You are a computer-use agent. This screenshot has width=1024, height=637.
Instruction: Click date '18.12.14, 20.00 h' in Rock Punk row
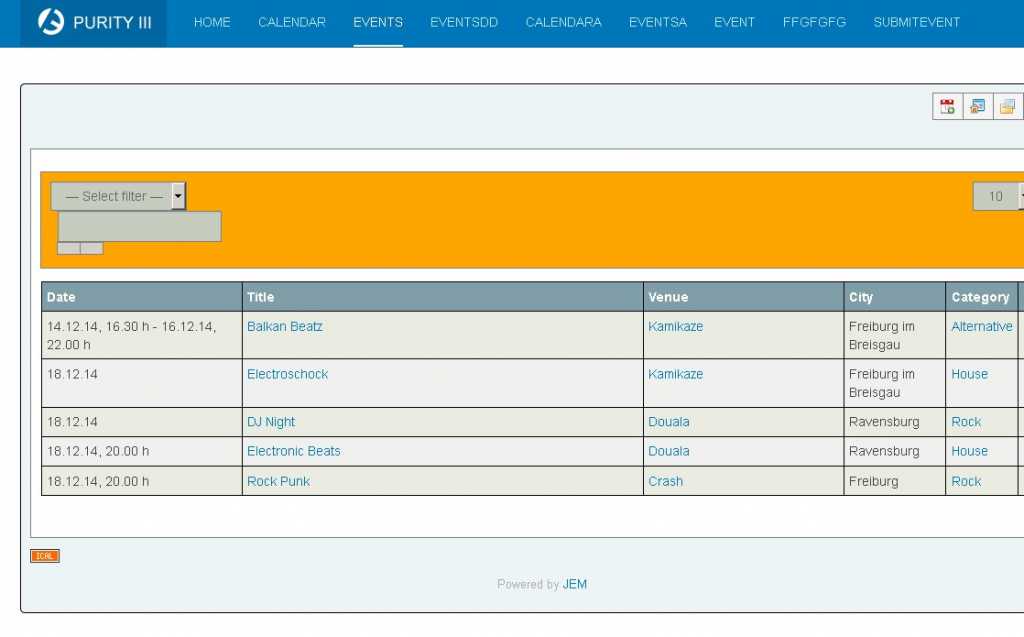pyautogui.click(x=98, y=482)
